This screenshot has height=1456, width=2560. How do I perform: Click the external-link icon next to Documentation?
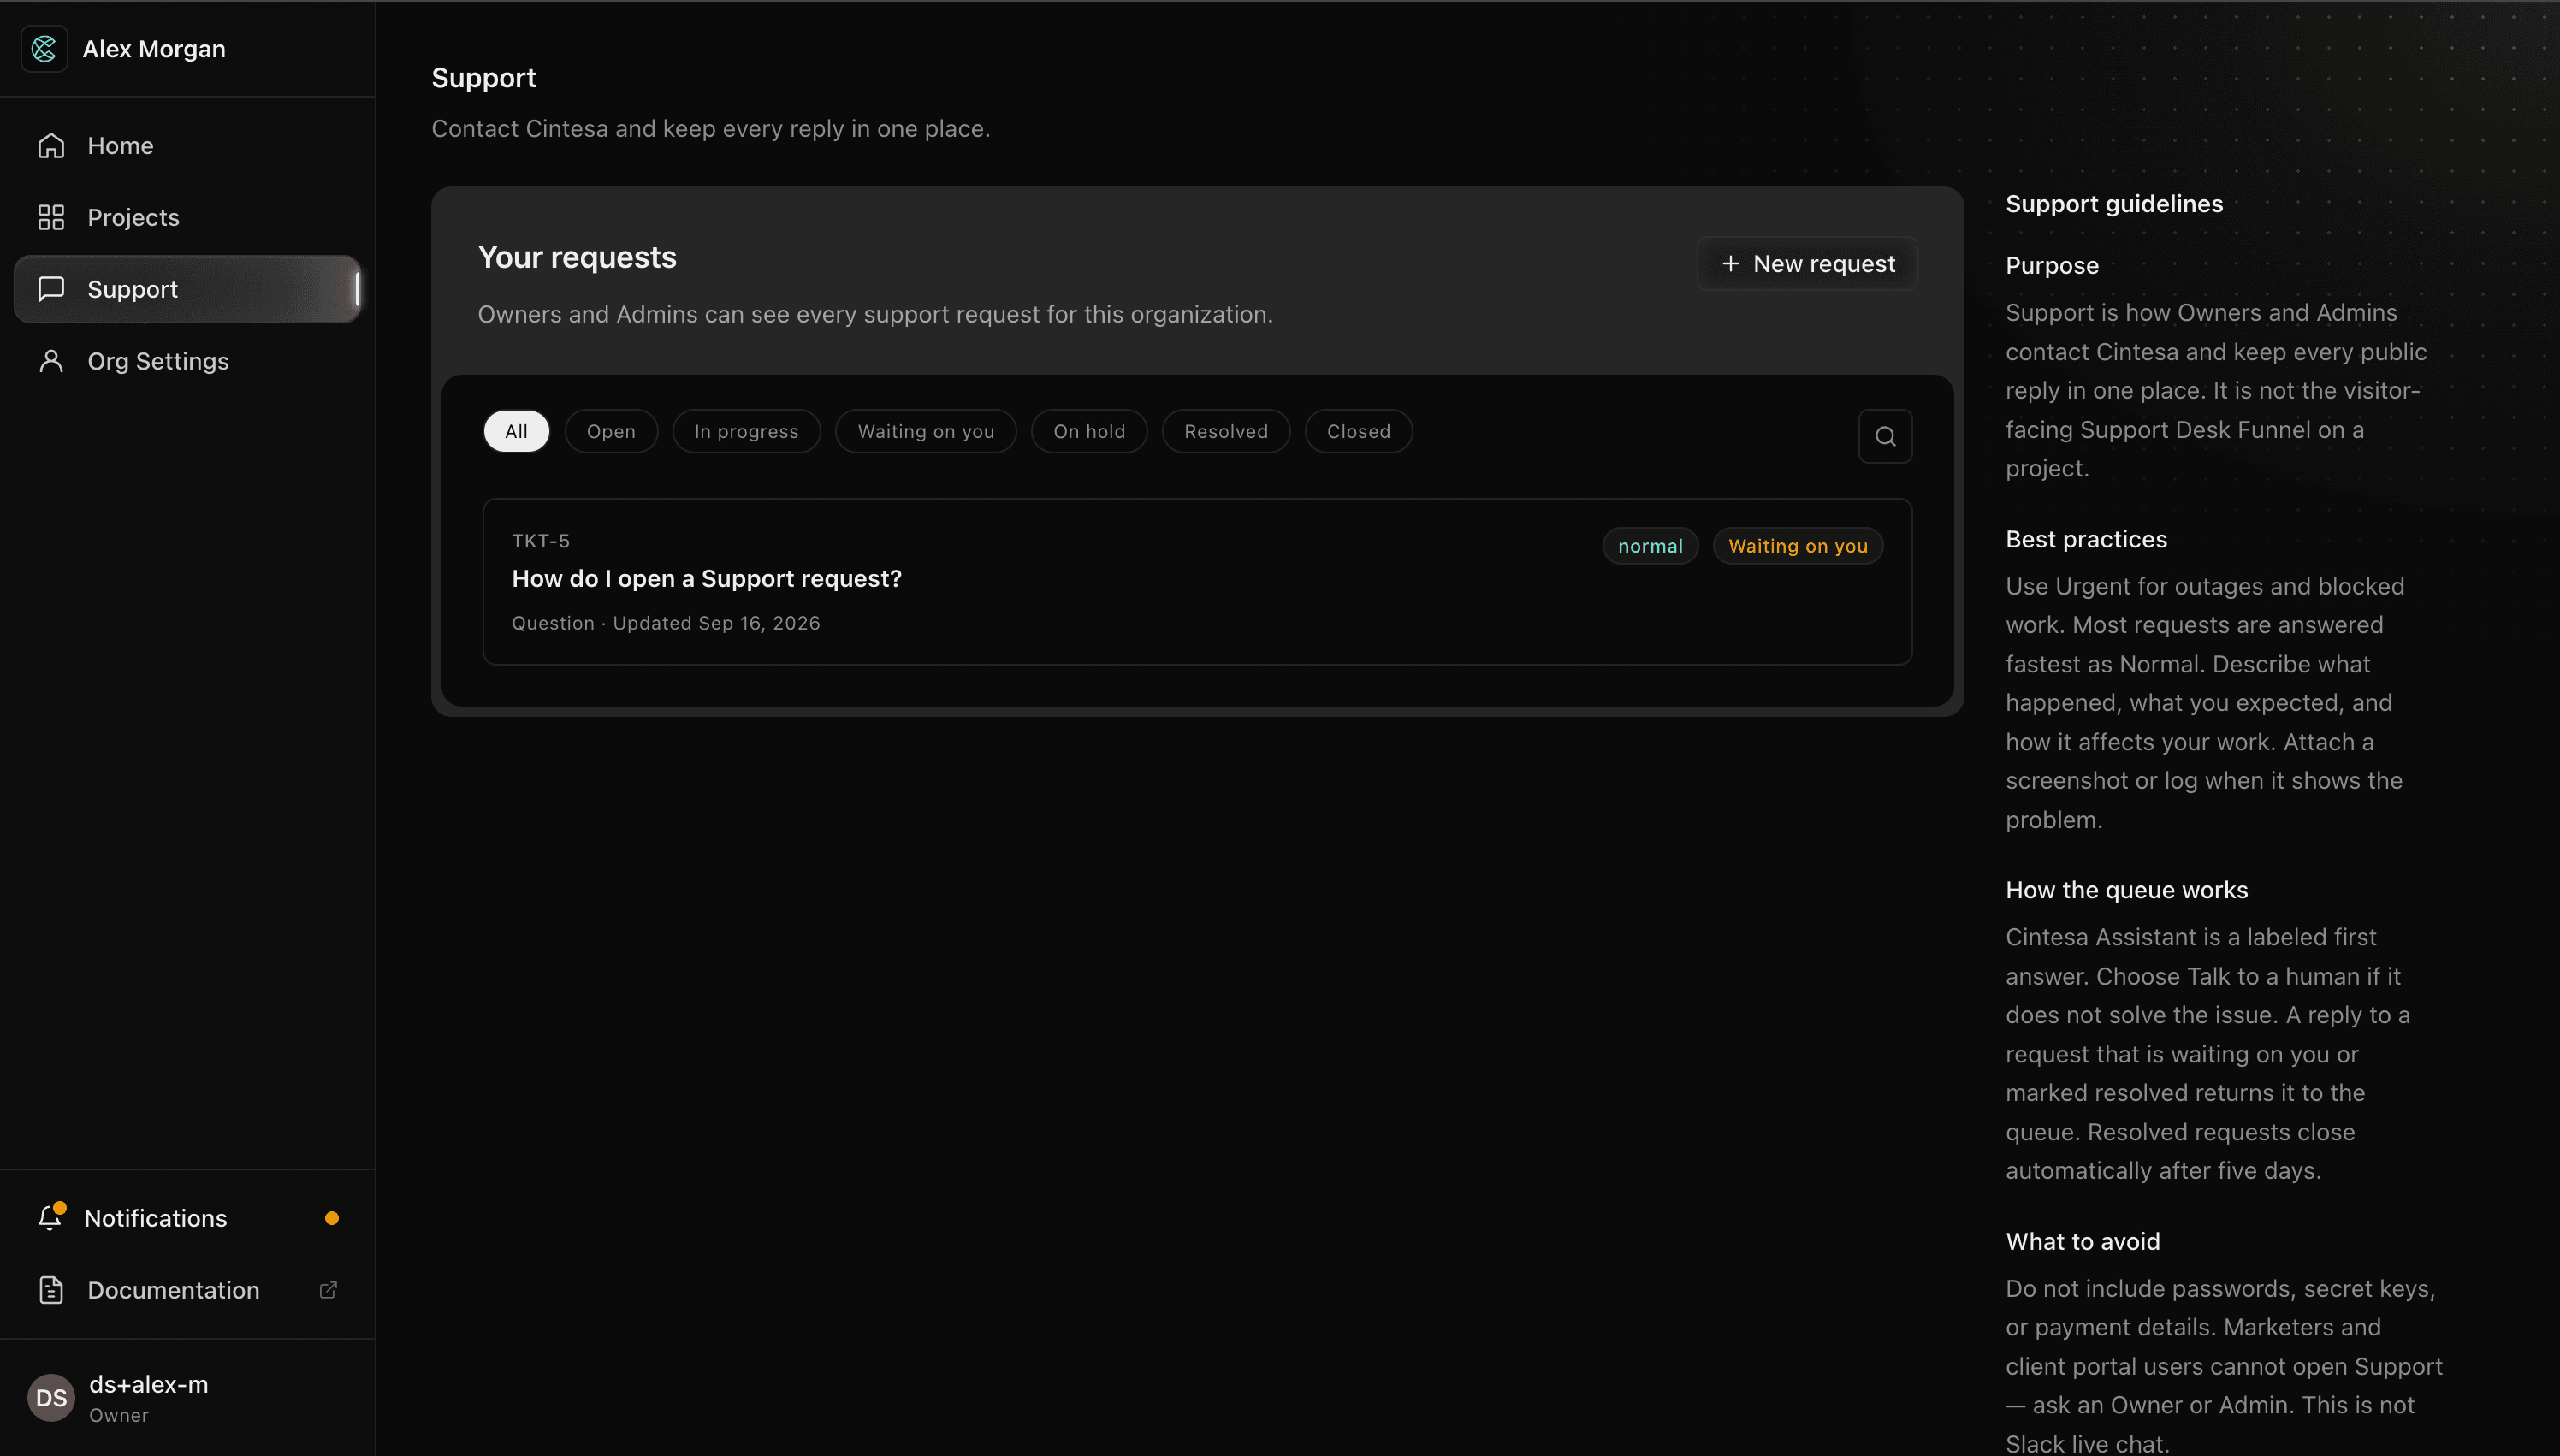[328, 1290]
